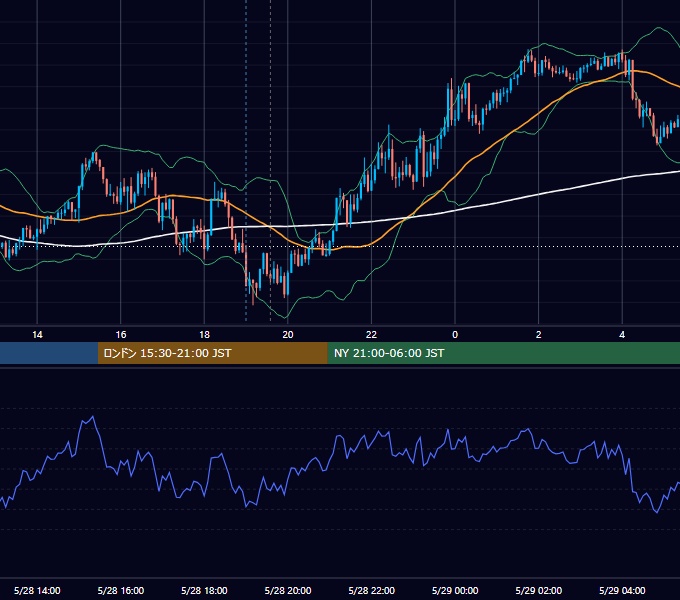Click the '20' hour axis label
Viewport: 680px width, 600px height.
pyautogui.click(x=288, y=335)
